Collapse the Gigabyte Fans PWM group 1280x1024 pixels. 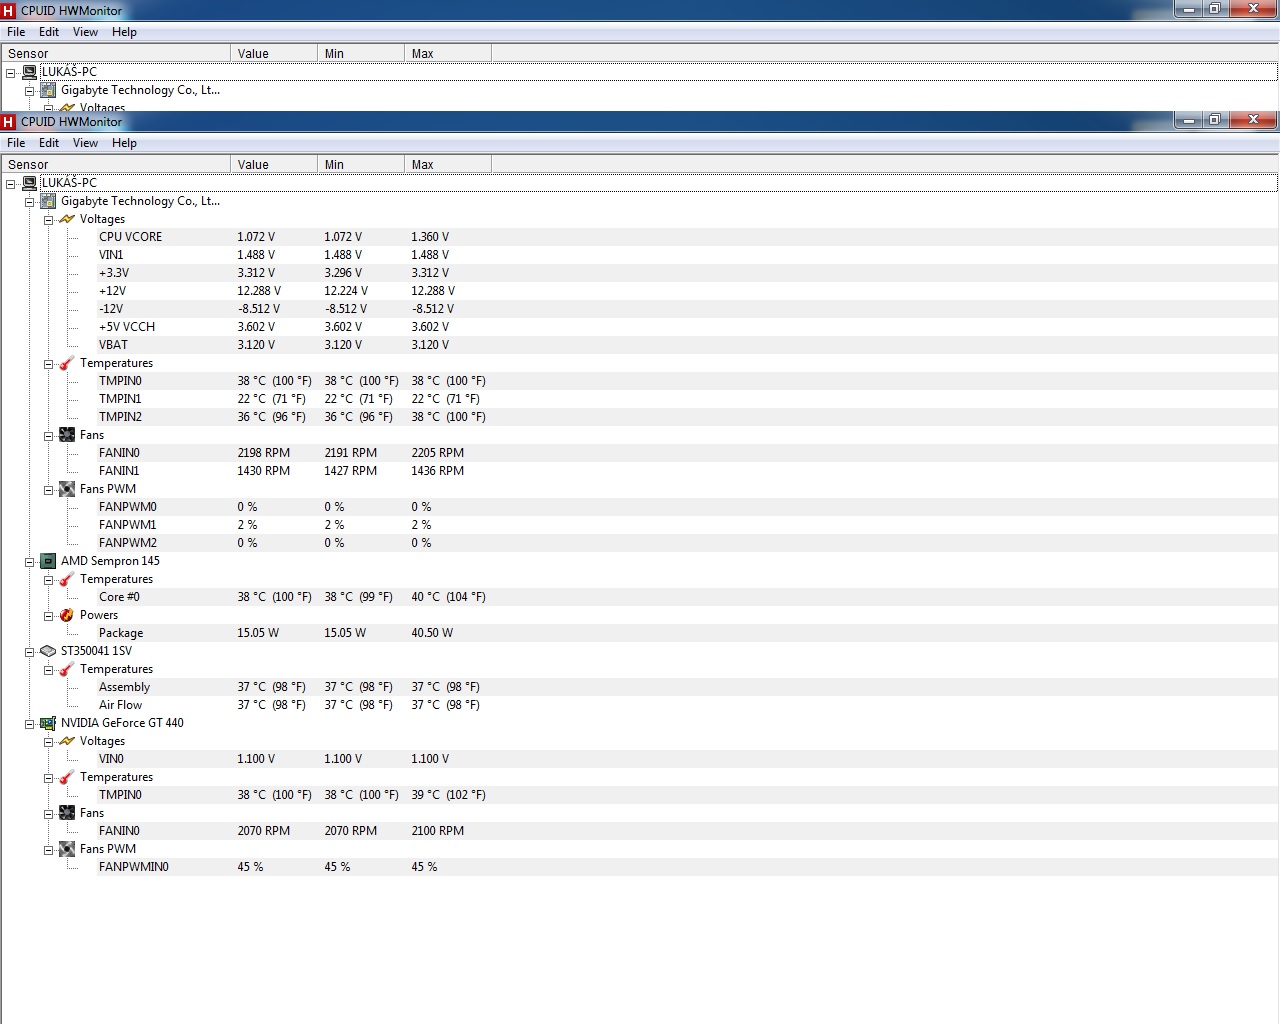[x=48, y=490]
